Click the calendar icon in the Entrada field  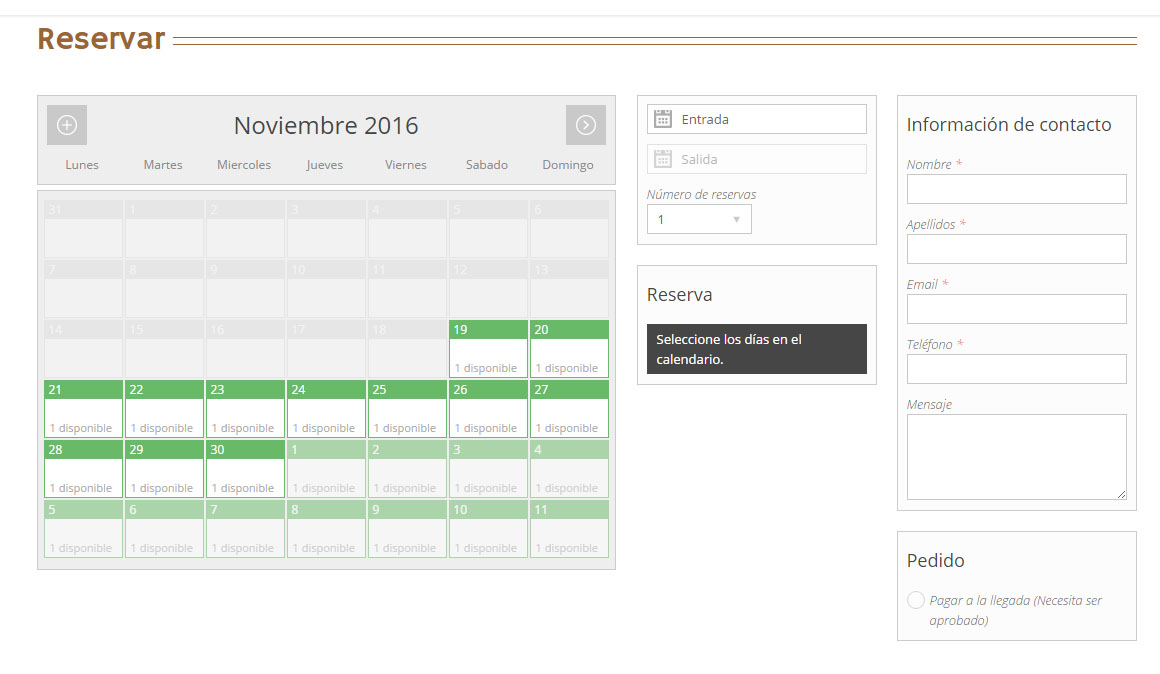663,119
